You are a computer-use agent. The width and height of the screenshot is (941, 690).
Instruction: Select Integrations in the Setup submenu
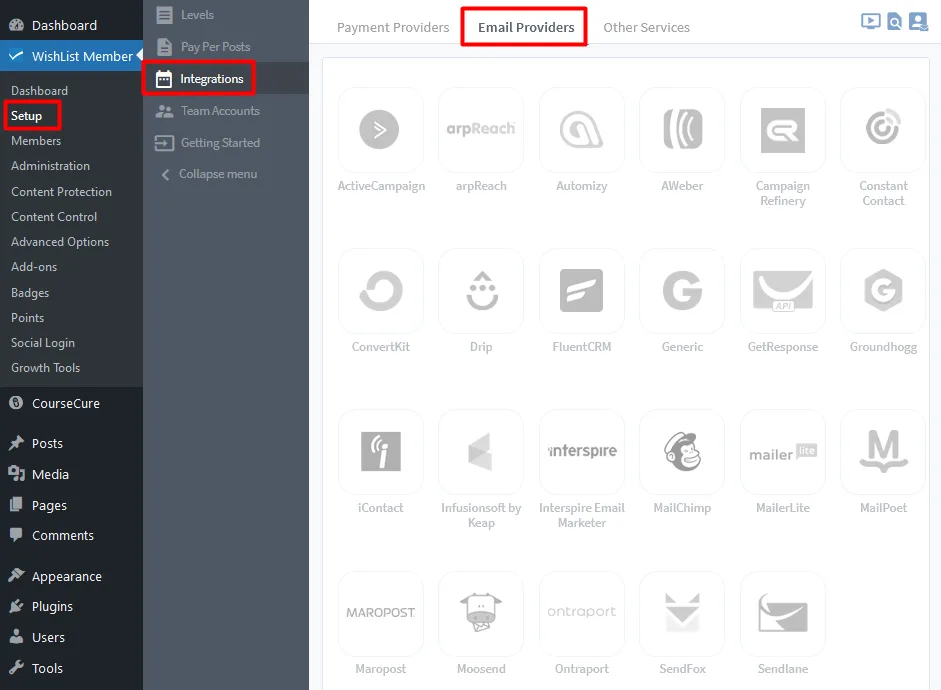click(226, 79)
